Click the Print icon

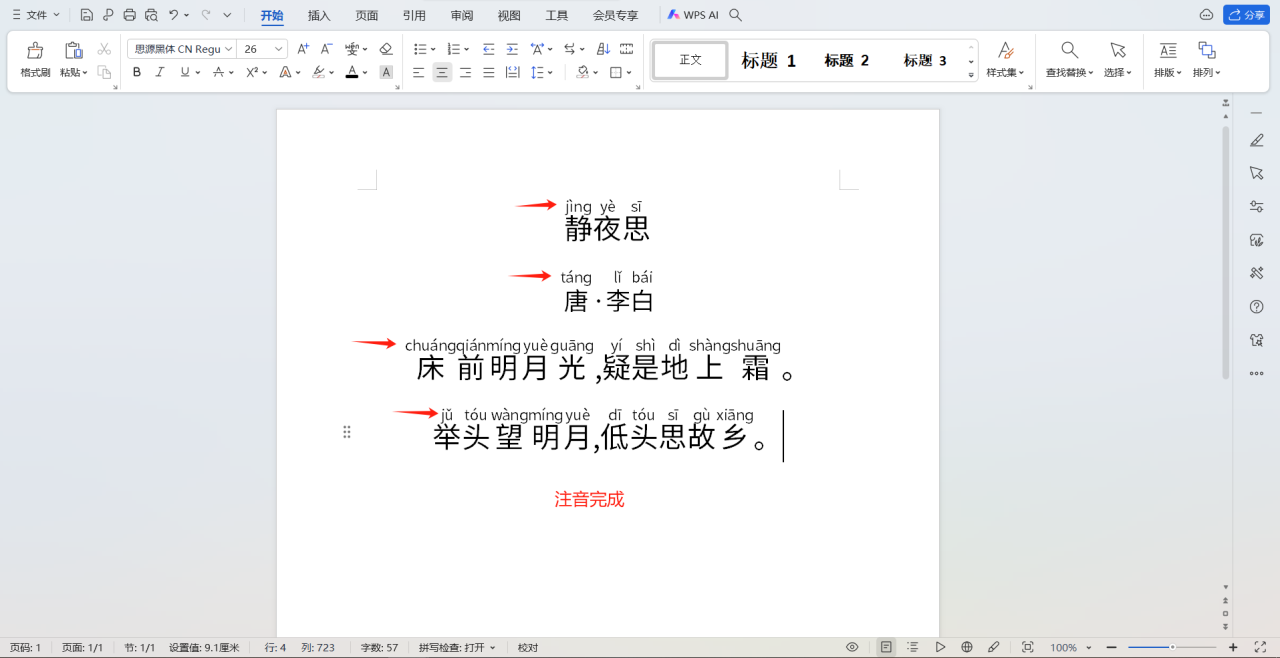point(129,15)
